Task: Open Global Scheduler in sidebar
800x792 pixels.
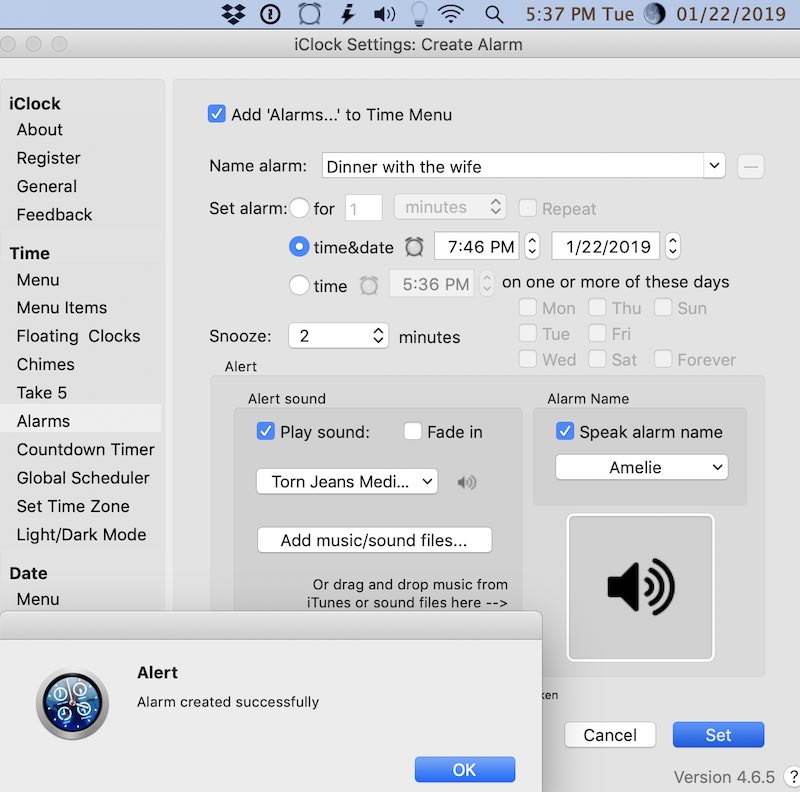Action: (83, 478)
